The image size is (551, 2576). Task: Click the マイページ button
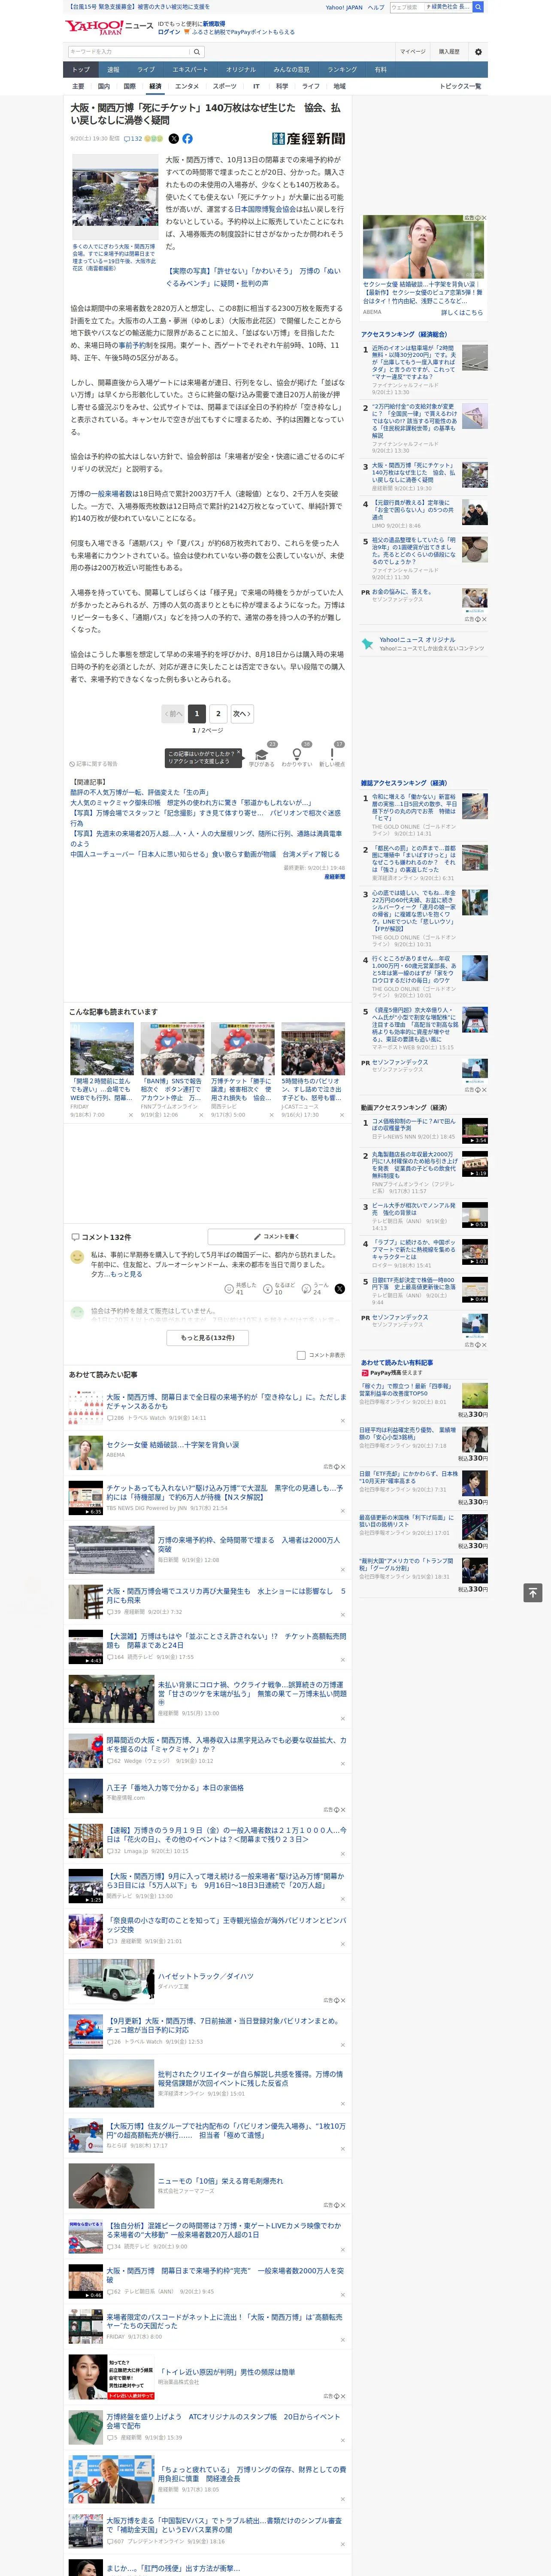(412, 52)
